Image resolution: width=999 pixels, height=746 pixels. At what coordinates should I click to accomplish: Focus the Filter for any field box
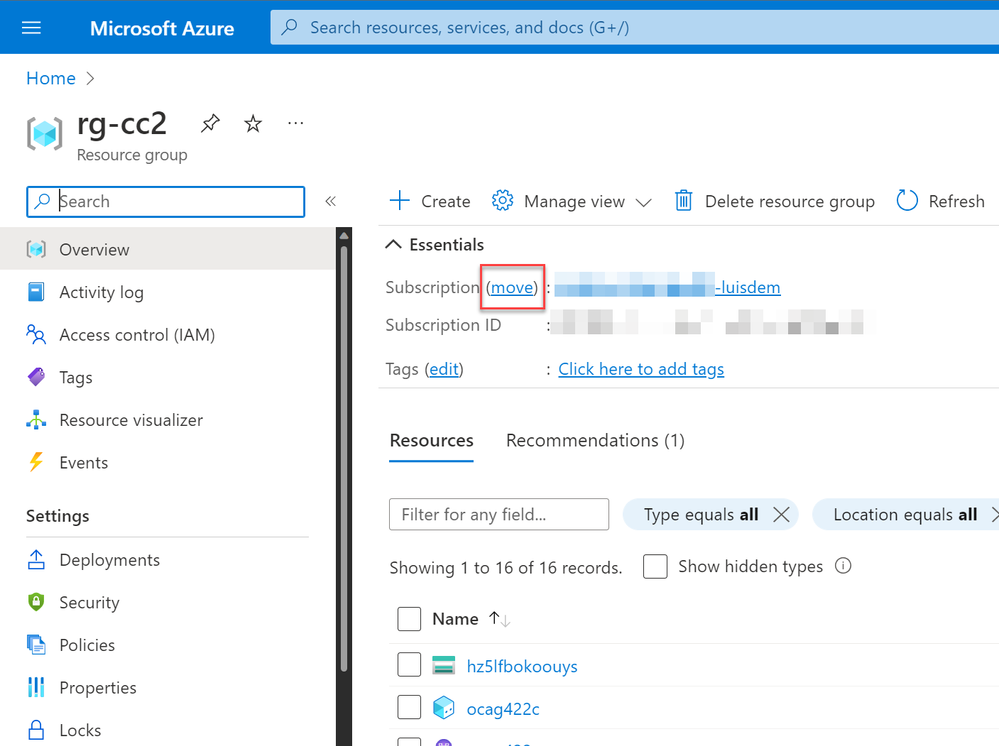point(499,514)
